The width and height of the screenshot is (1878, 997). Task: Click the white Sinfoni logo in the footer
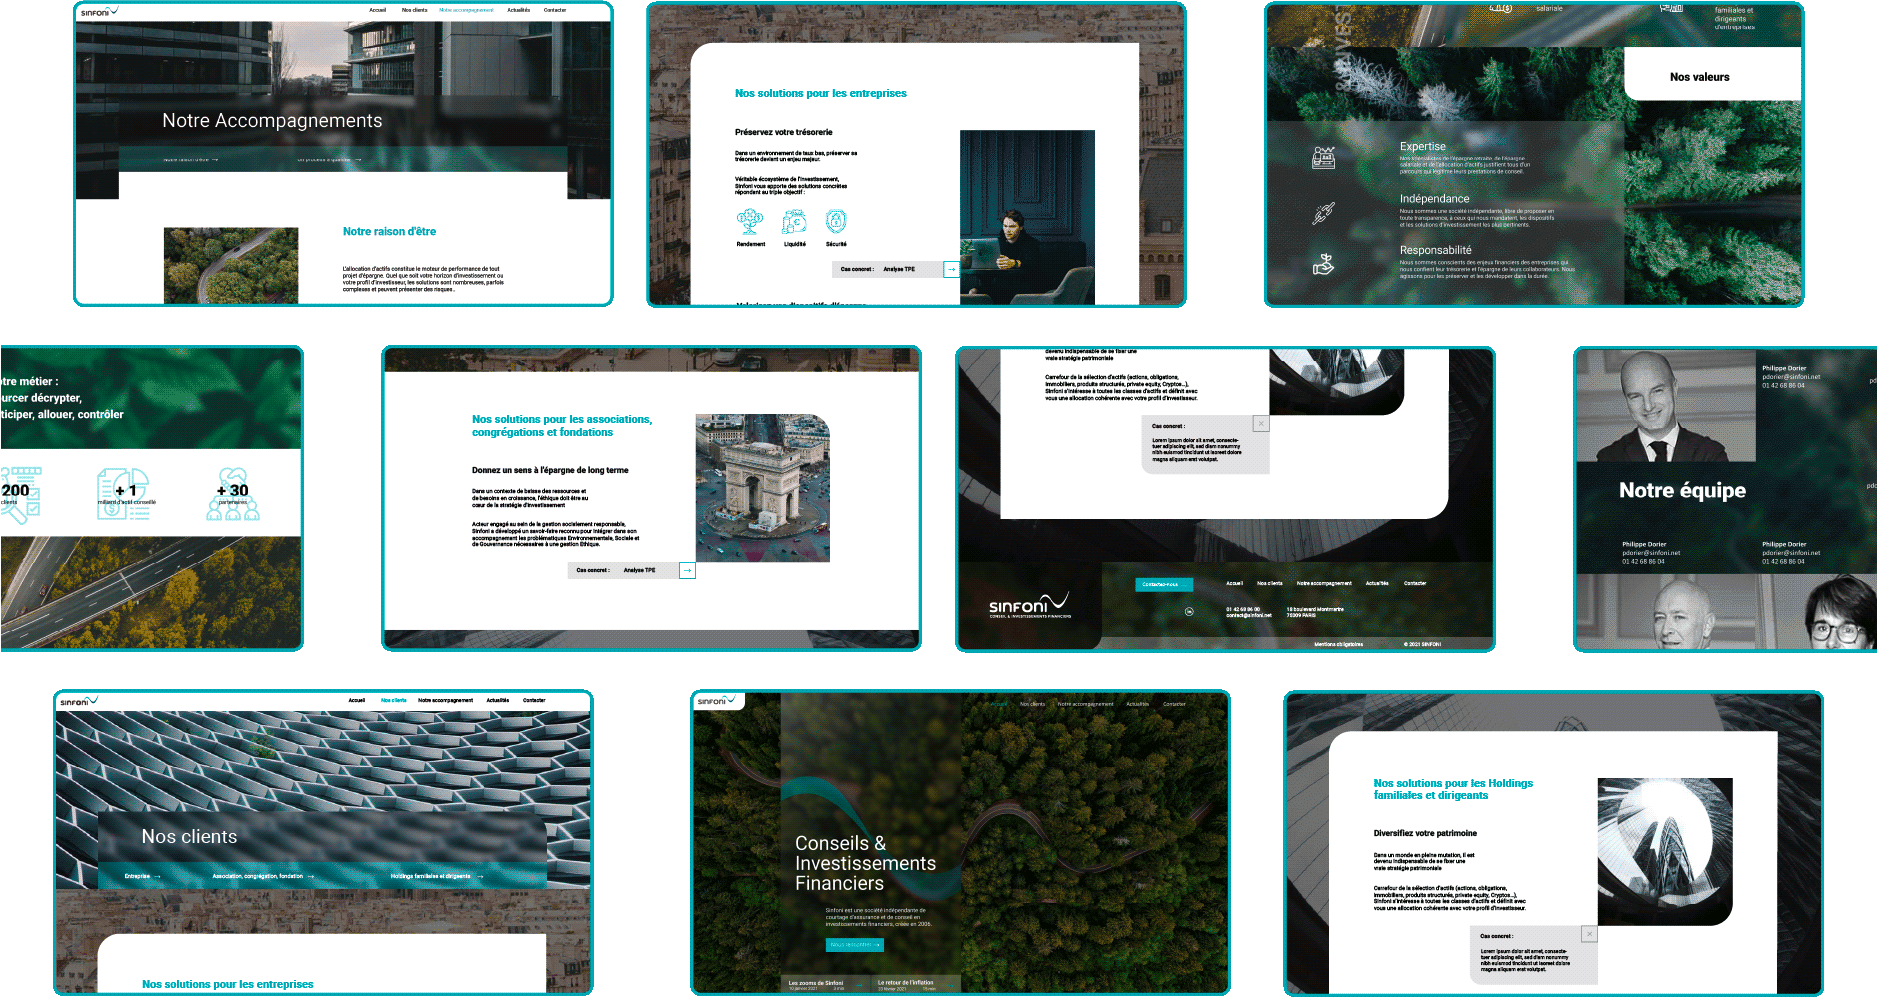pyautogui.click(x=1029, y=605)
